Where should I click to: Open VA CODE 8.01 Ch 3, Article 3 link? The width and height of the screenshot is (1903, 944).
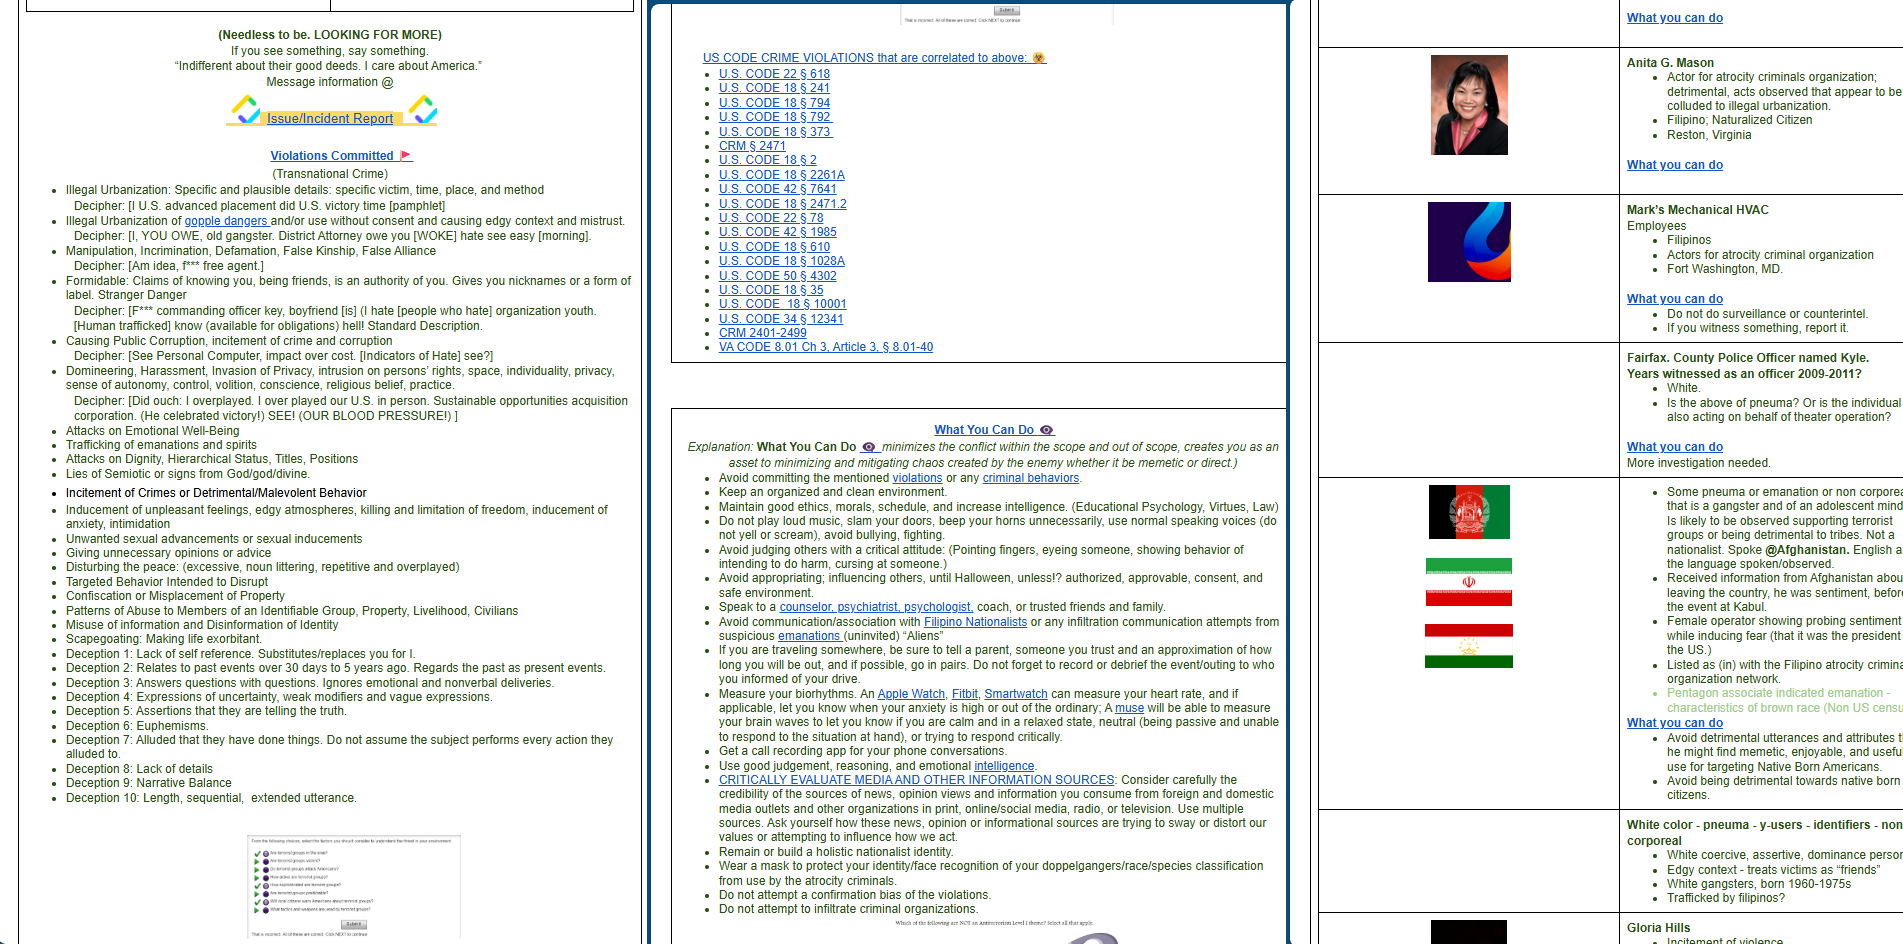pos(826,347)
